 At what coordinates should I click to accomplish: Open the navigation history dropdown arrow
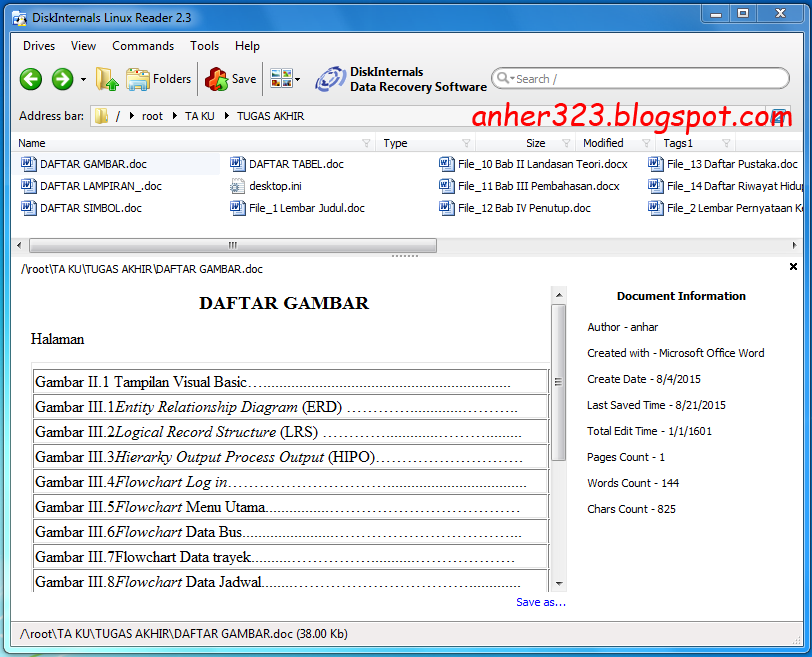pos(83,80)
